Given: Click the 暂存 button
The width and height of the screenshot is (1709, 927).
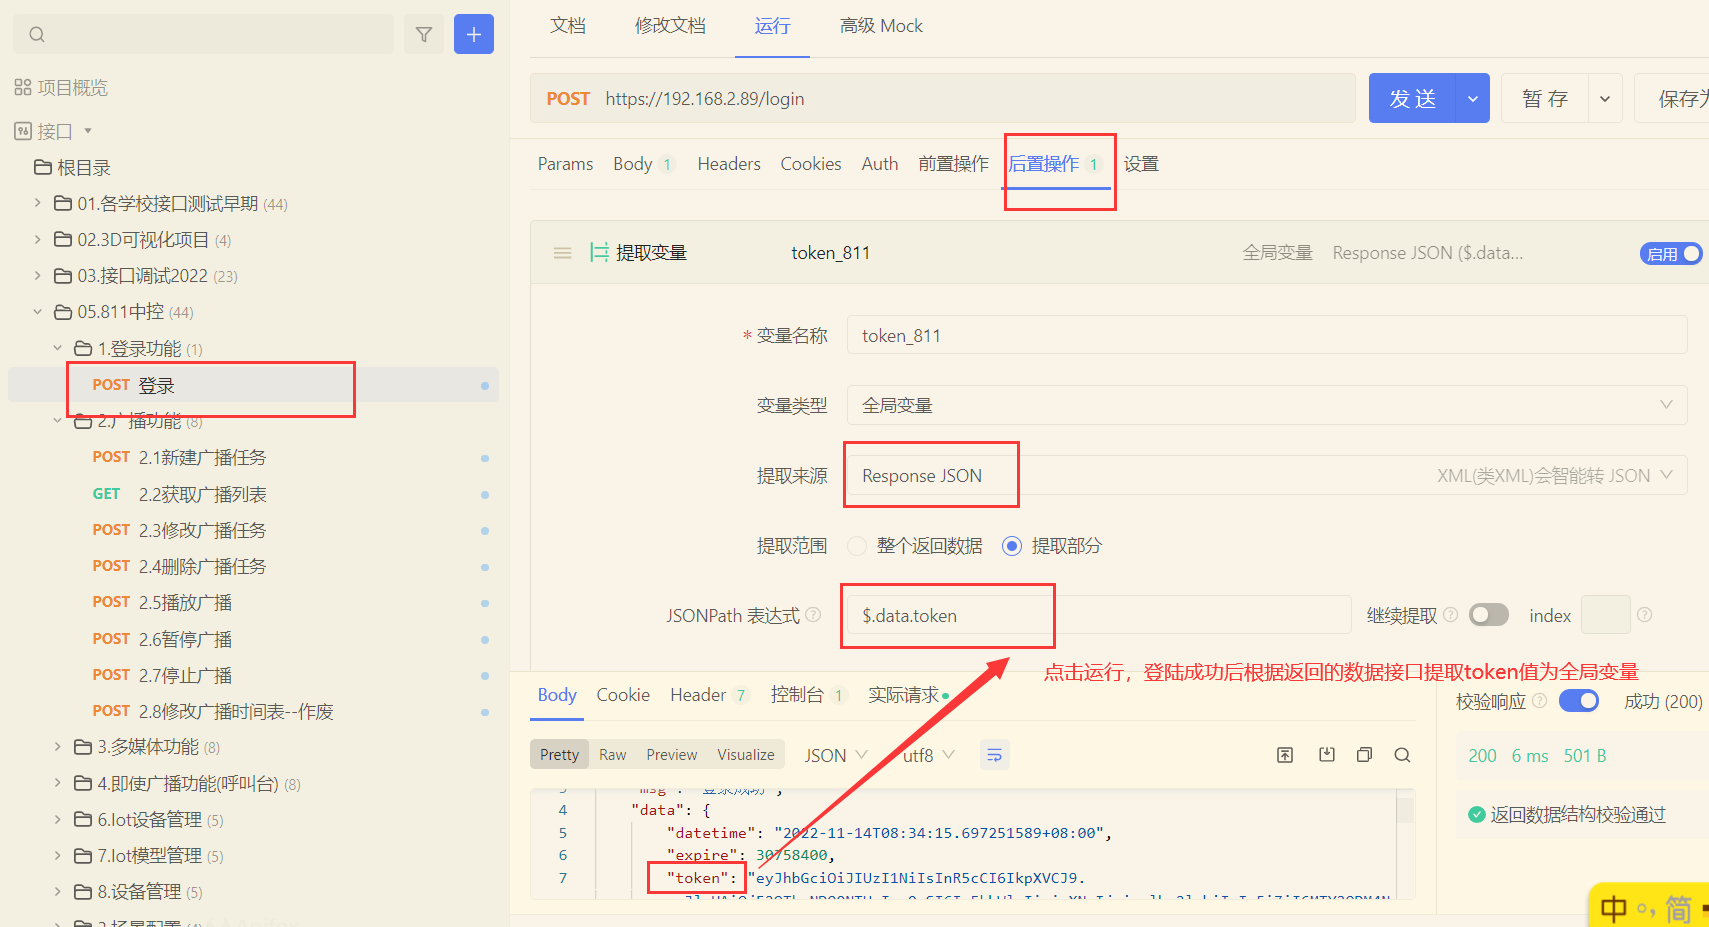Looking at the screenshot, I should pos(1545,99).
